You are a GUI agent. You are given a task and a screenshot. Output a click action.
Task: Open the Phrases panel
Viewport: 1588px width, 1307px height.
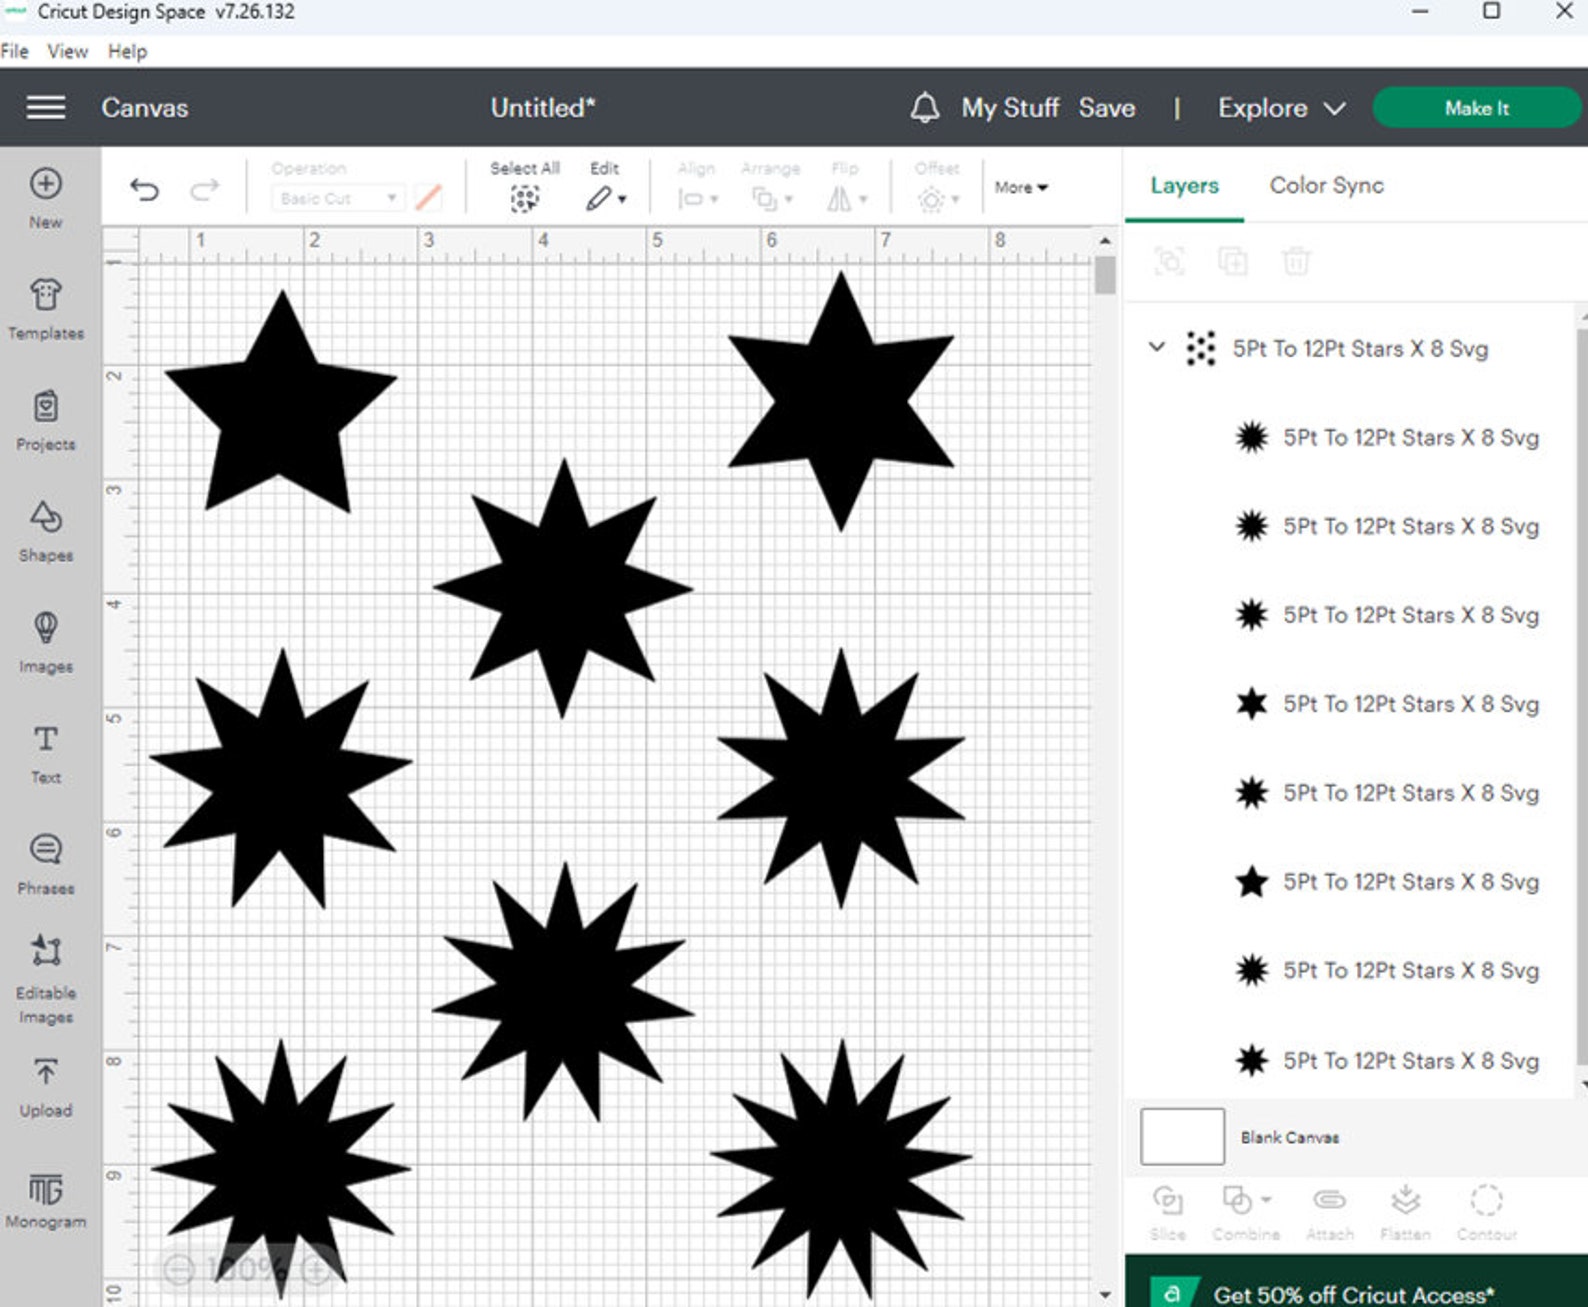point(46,864)
